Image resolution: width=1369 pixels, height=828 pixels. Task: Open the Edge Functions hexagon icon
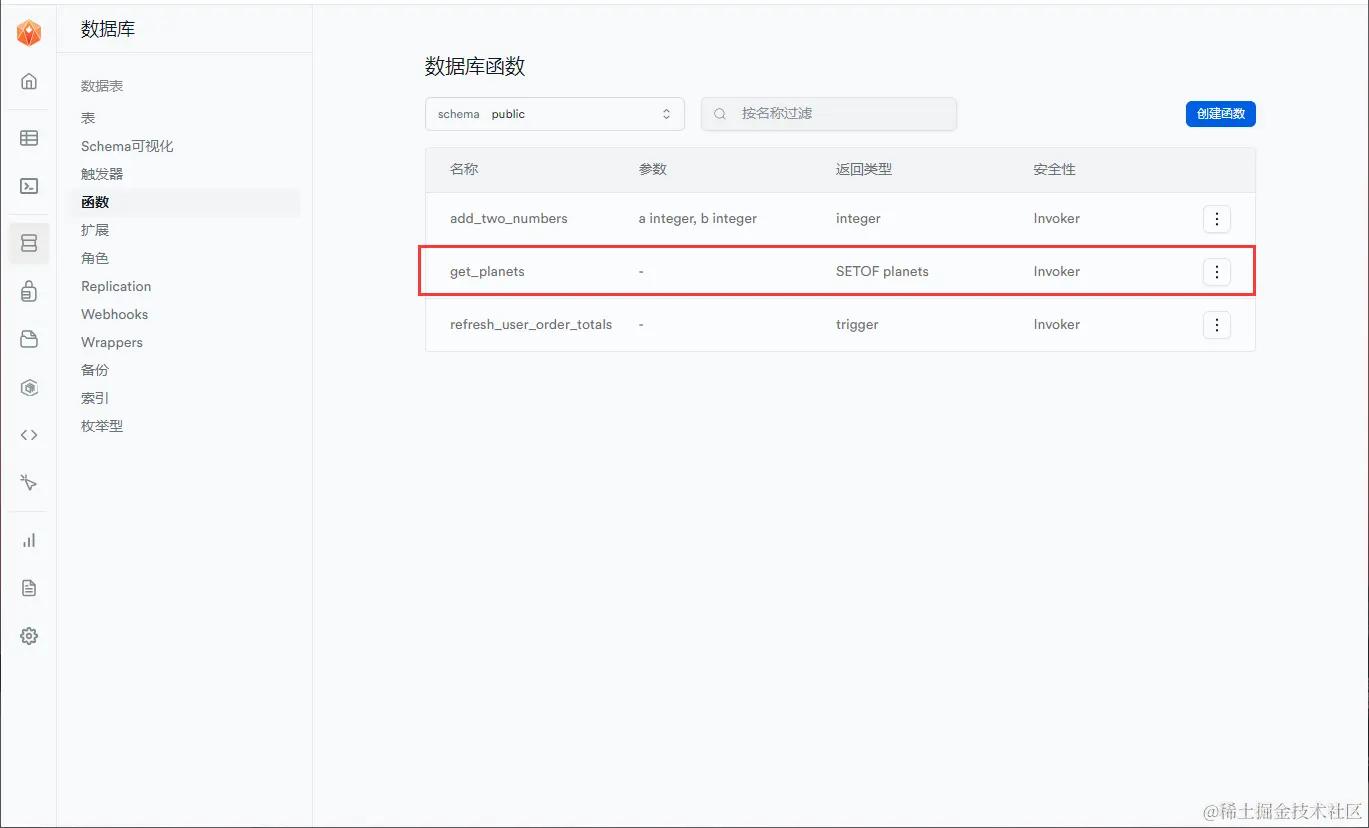click(x=29, y=387)
